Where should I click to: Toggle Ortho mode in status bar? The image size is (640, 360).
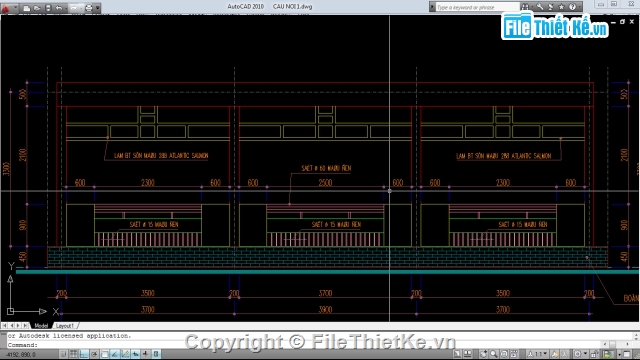click(84, 354)
